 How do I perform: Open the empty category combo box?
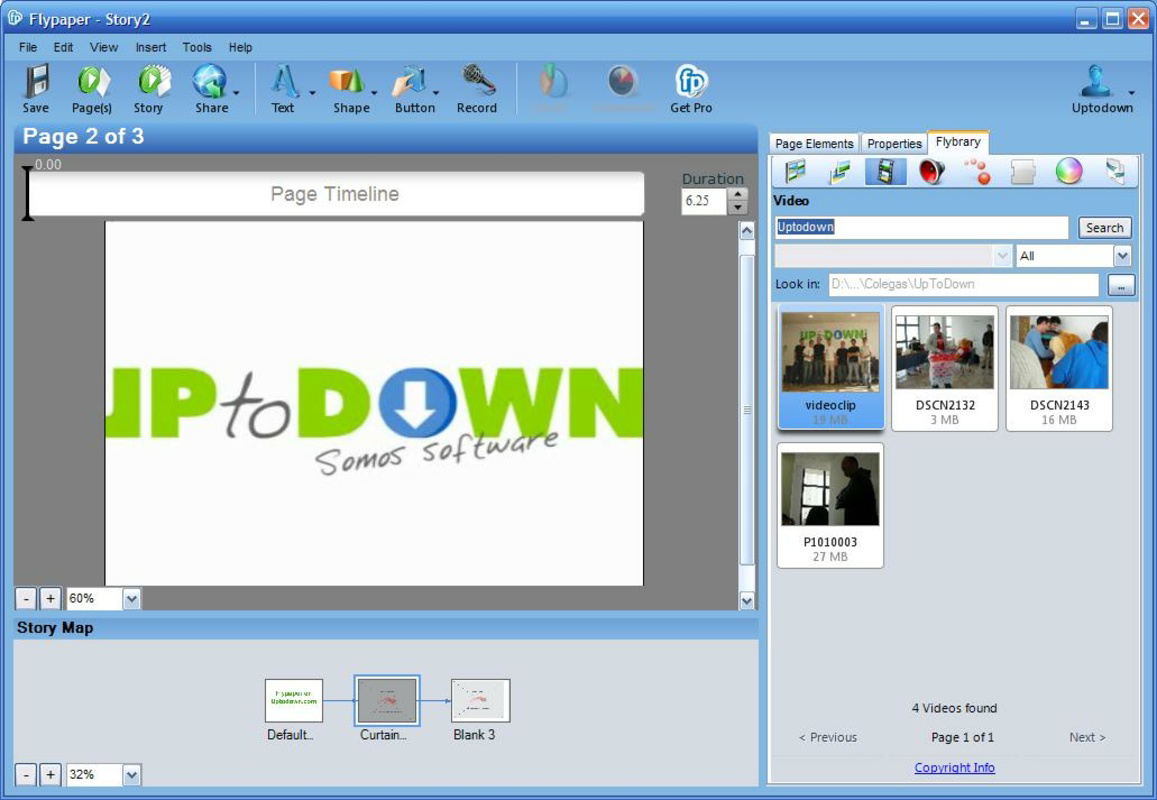[x=893, y=256]
